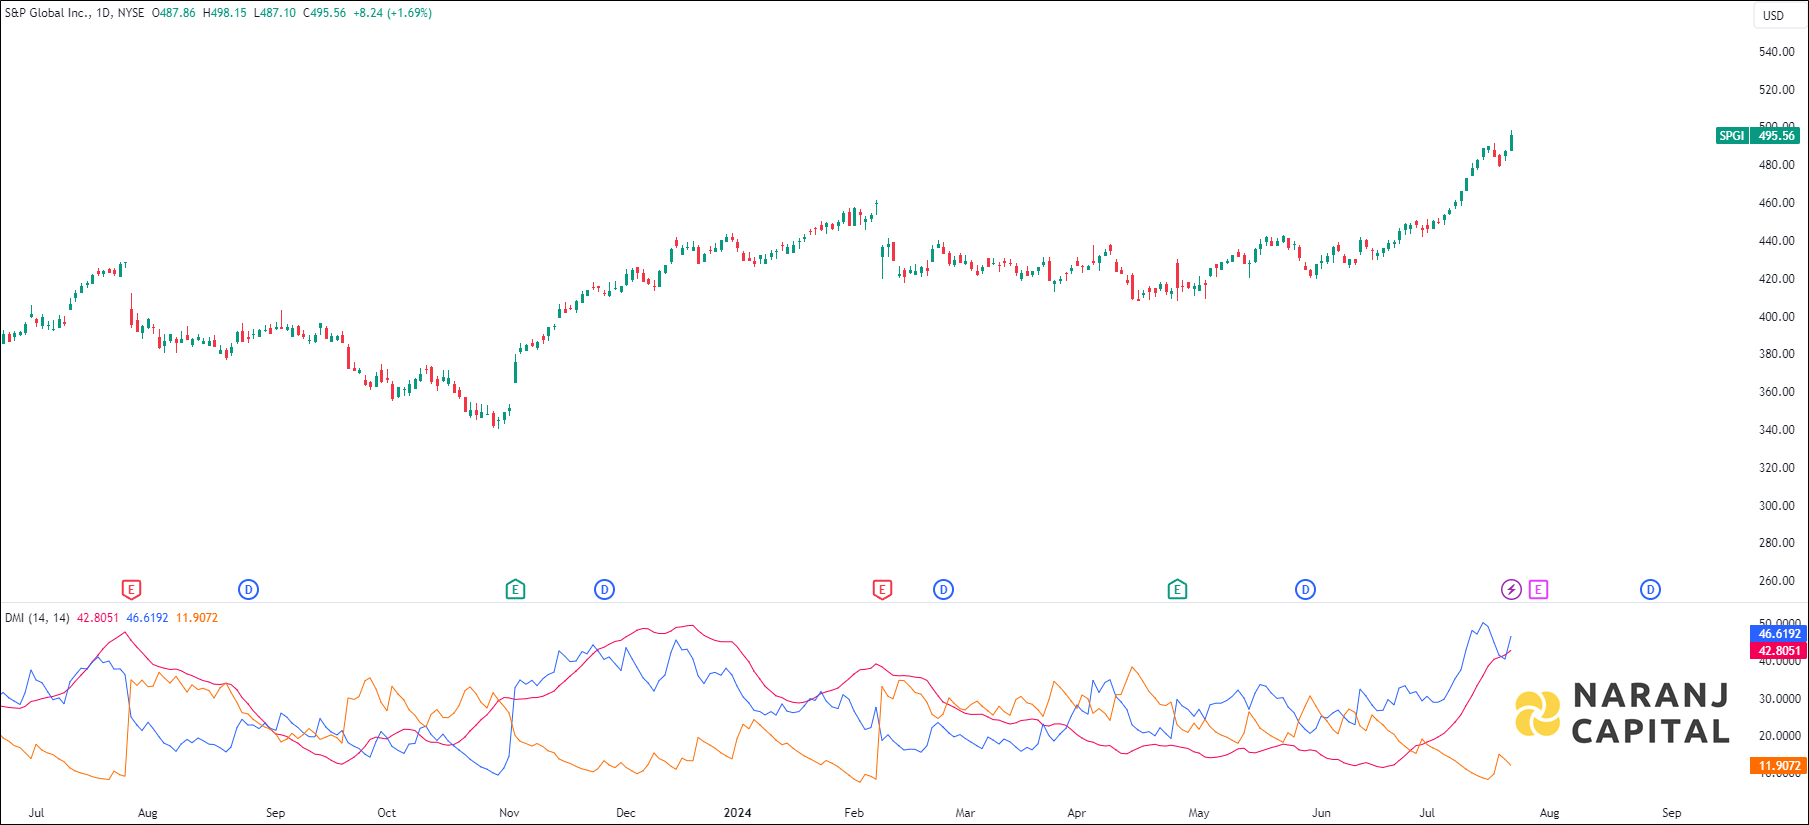The image size is (1809, 825).
Task: Click the Dec time axis label
Action: point(626,813)
